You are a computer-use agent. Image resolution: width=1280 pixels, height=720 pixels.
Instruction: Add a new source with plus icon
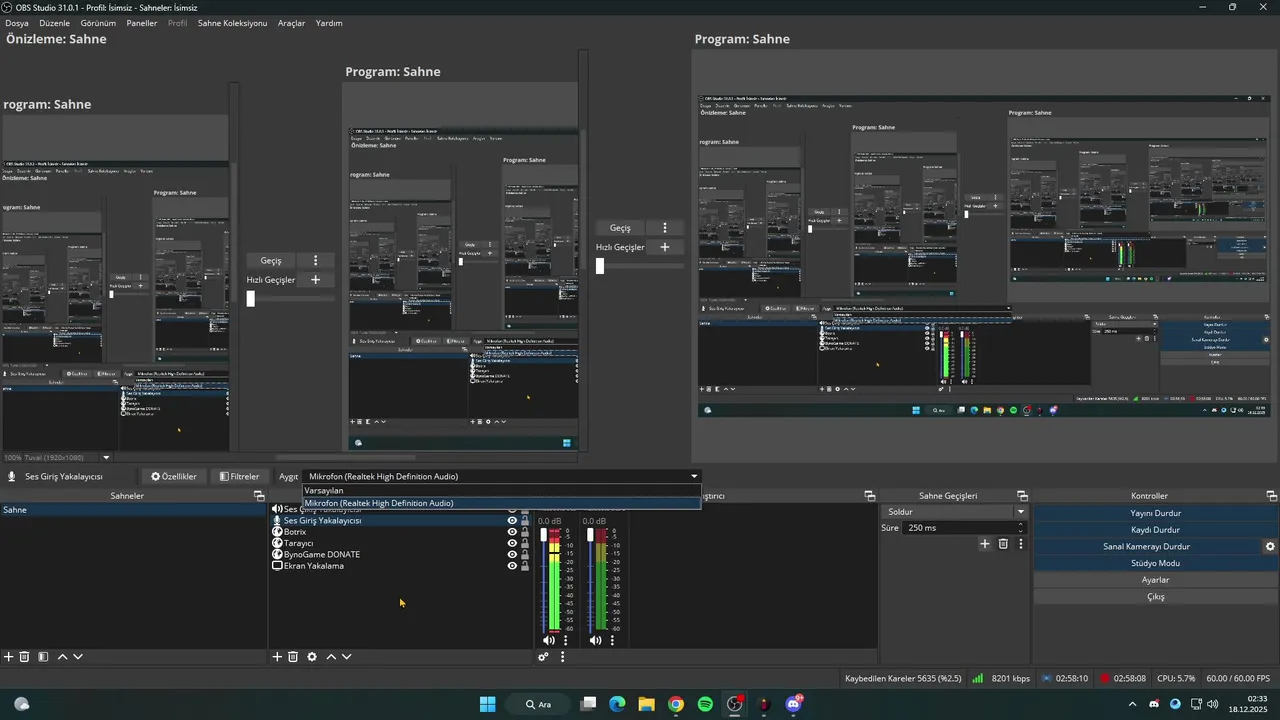277,657
